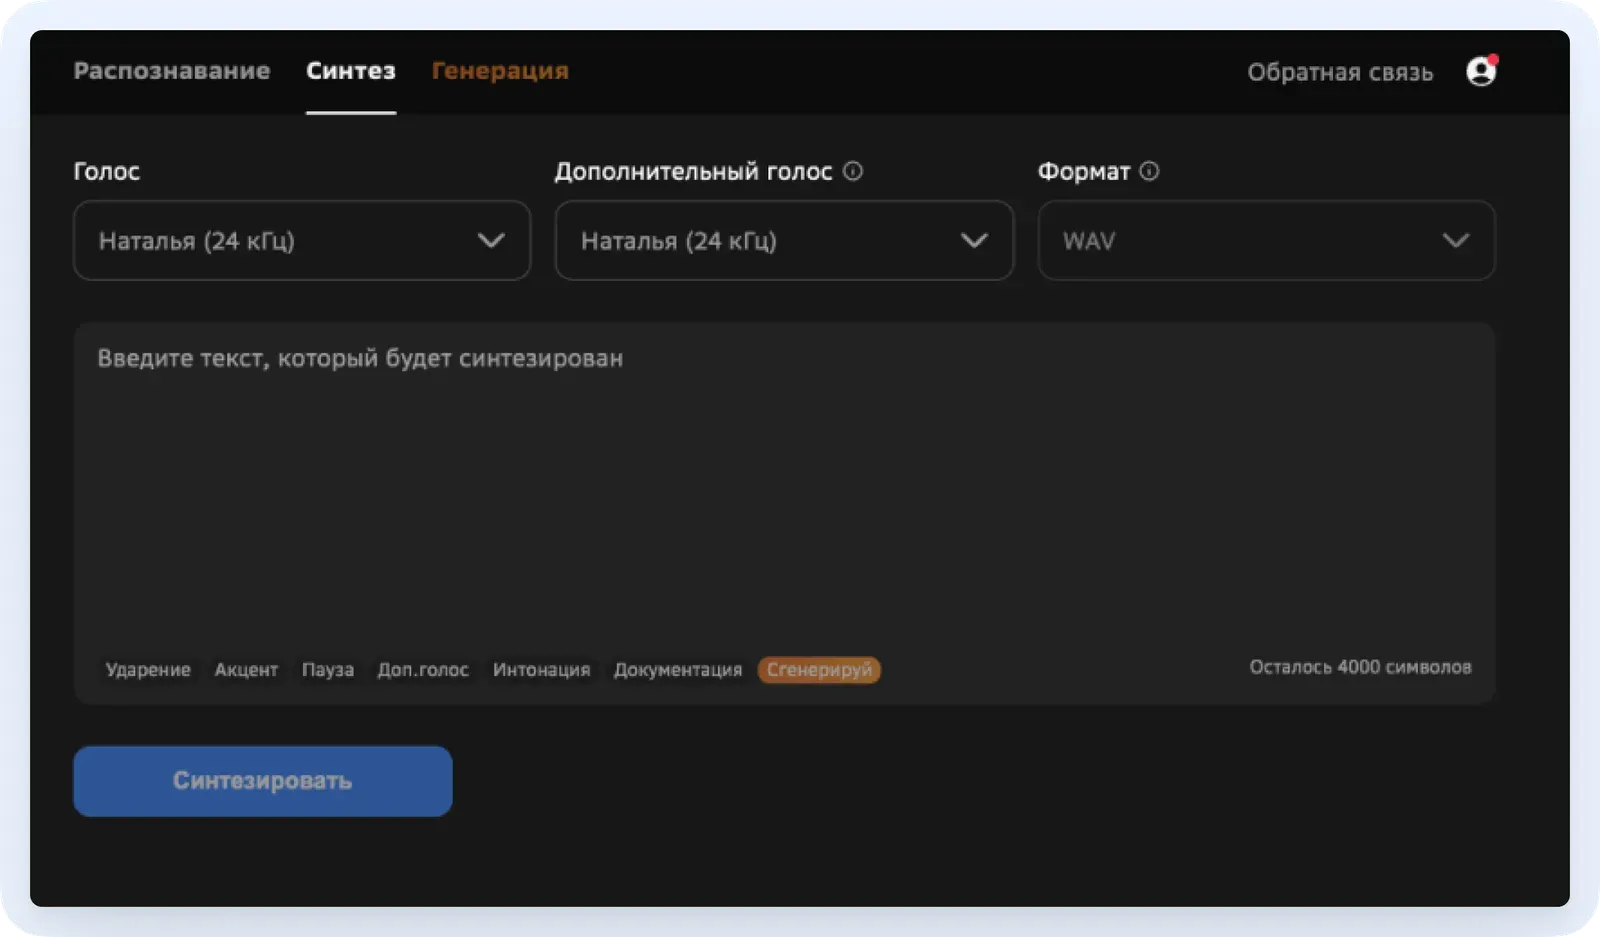Go to the Генерация tab
1600x937 pixels.
coord(500,71)
